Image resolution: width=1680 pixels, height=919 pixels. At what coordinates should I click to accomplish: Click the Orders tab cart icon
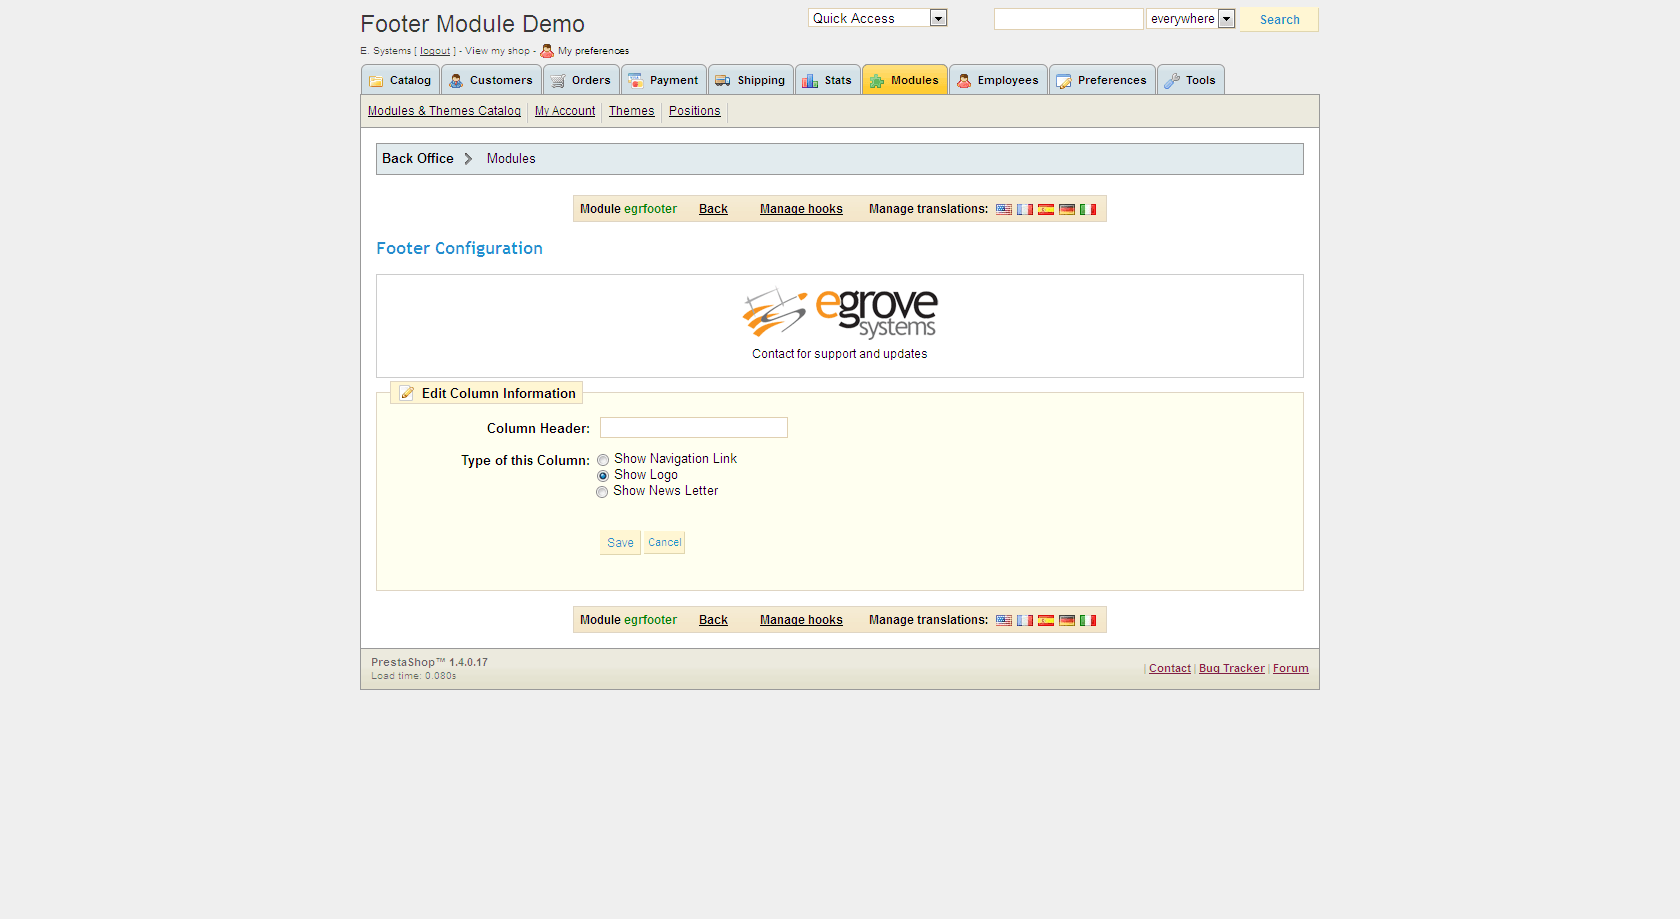coord(558,81)
